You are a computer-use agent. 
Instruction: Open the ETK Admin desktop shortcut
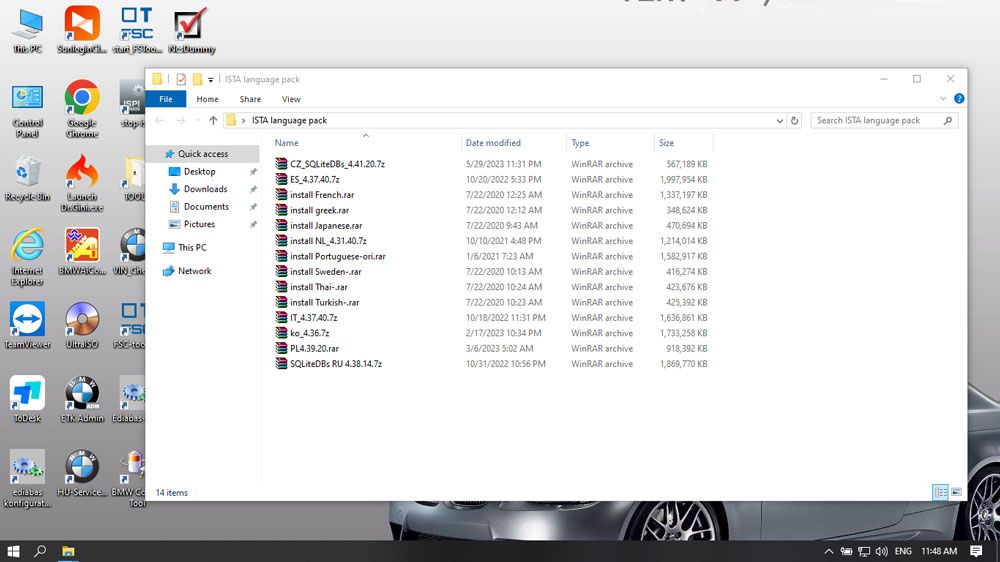[82, 399]
